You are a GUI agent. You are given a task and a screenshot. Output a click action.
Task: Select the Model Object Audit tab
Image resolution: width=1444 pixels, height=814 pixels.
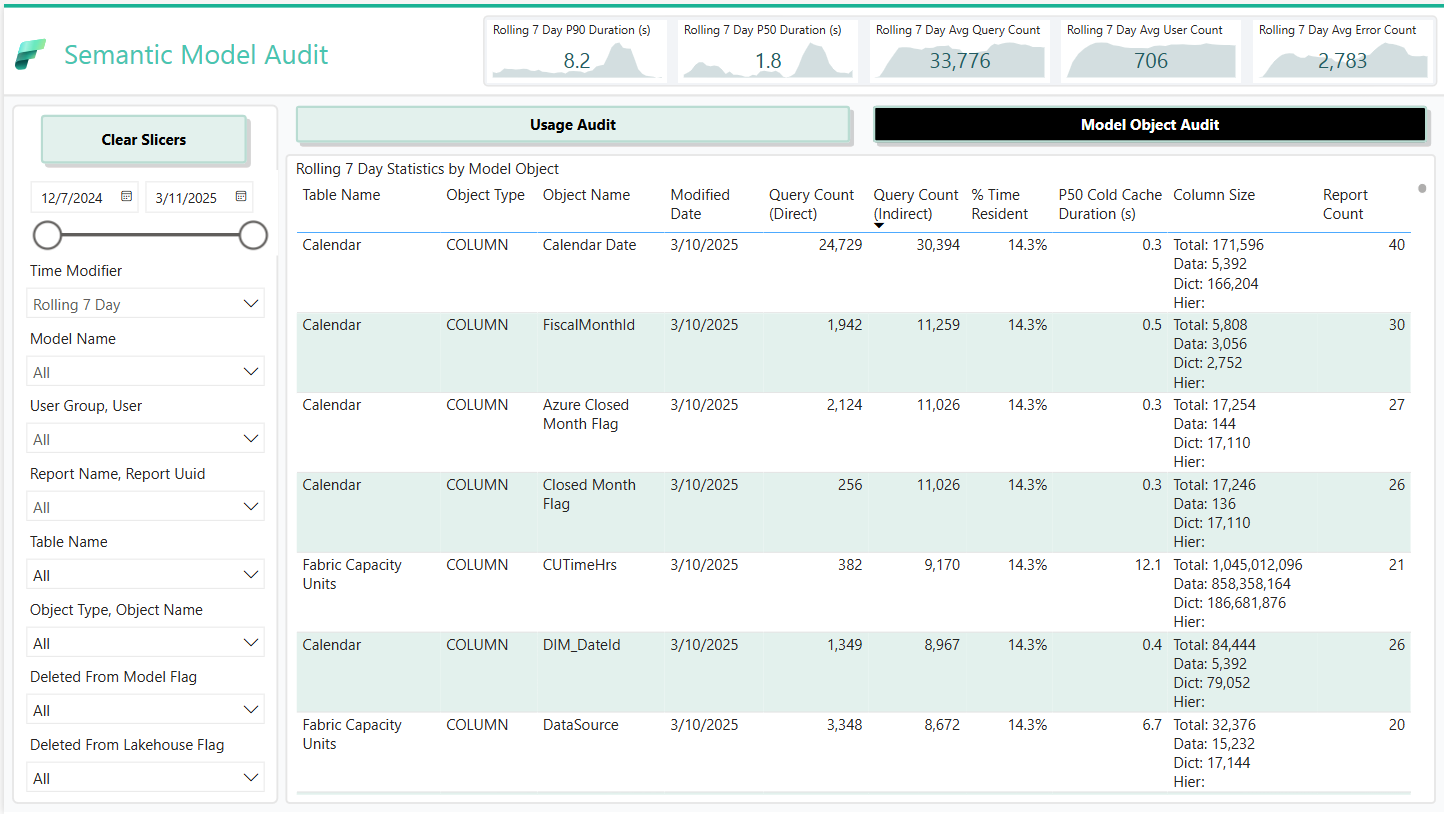click(x=1149, y=124)
